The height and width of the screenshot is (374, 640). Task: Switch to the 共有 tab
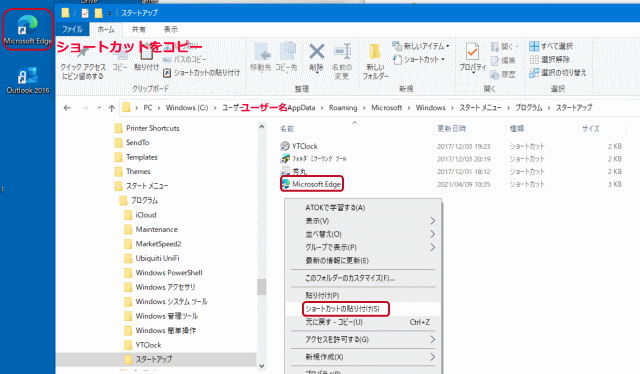(138, 29)
